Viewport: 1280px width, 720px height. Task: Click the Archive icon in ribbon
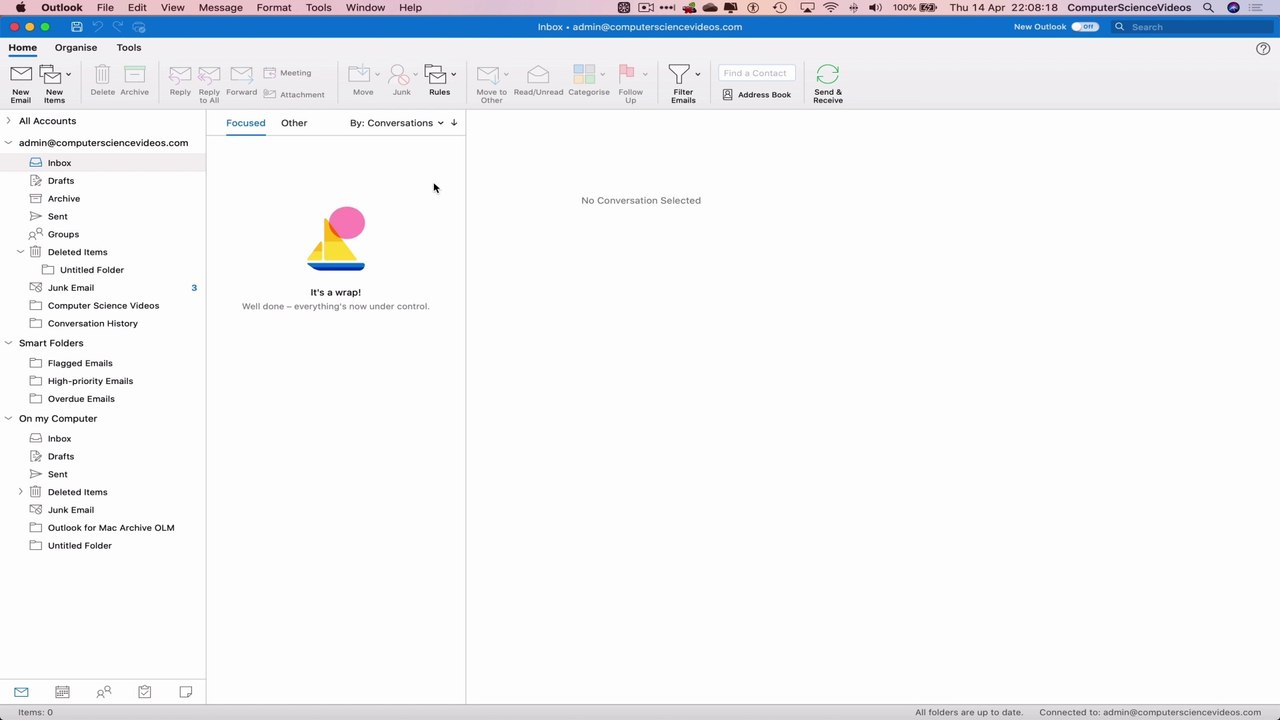coord(134,75)
